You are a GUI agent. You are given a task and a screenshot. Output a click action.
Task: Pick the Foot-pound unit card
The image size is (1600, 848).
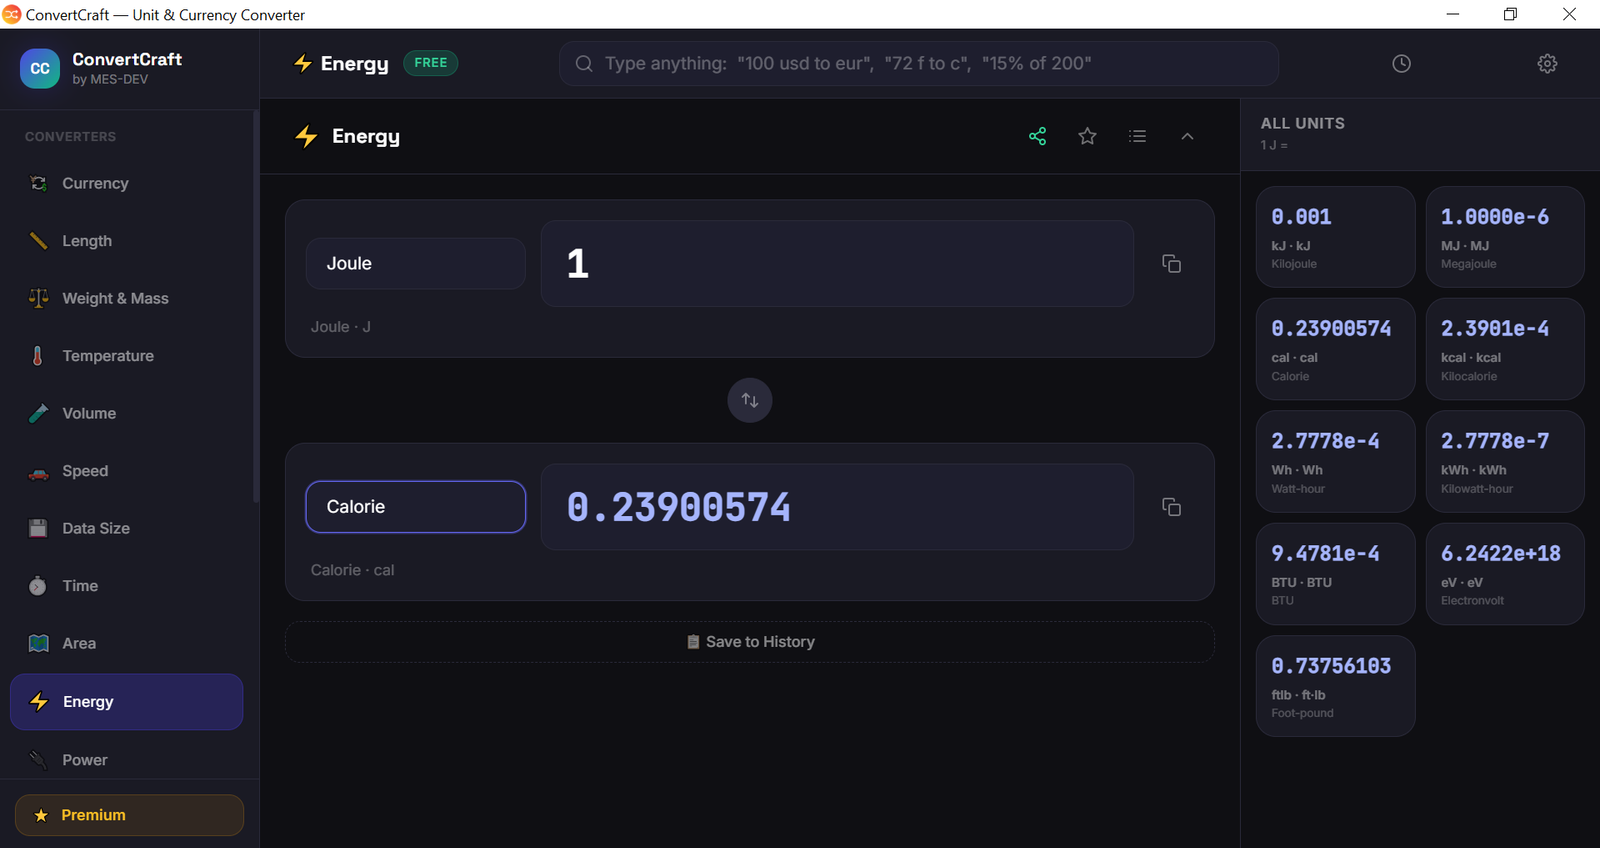click(1335, 686)
